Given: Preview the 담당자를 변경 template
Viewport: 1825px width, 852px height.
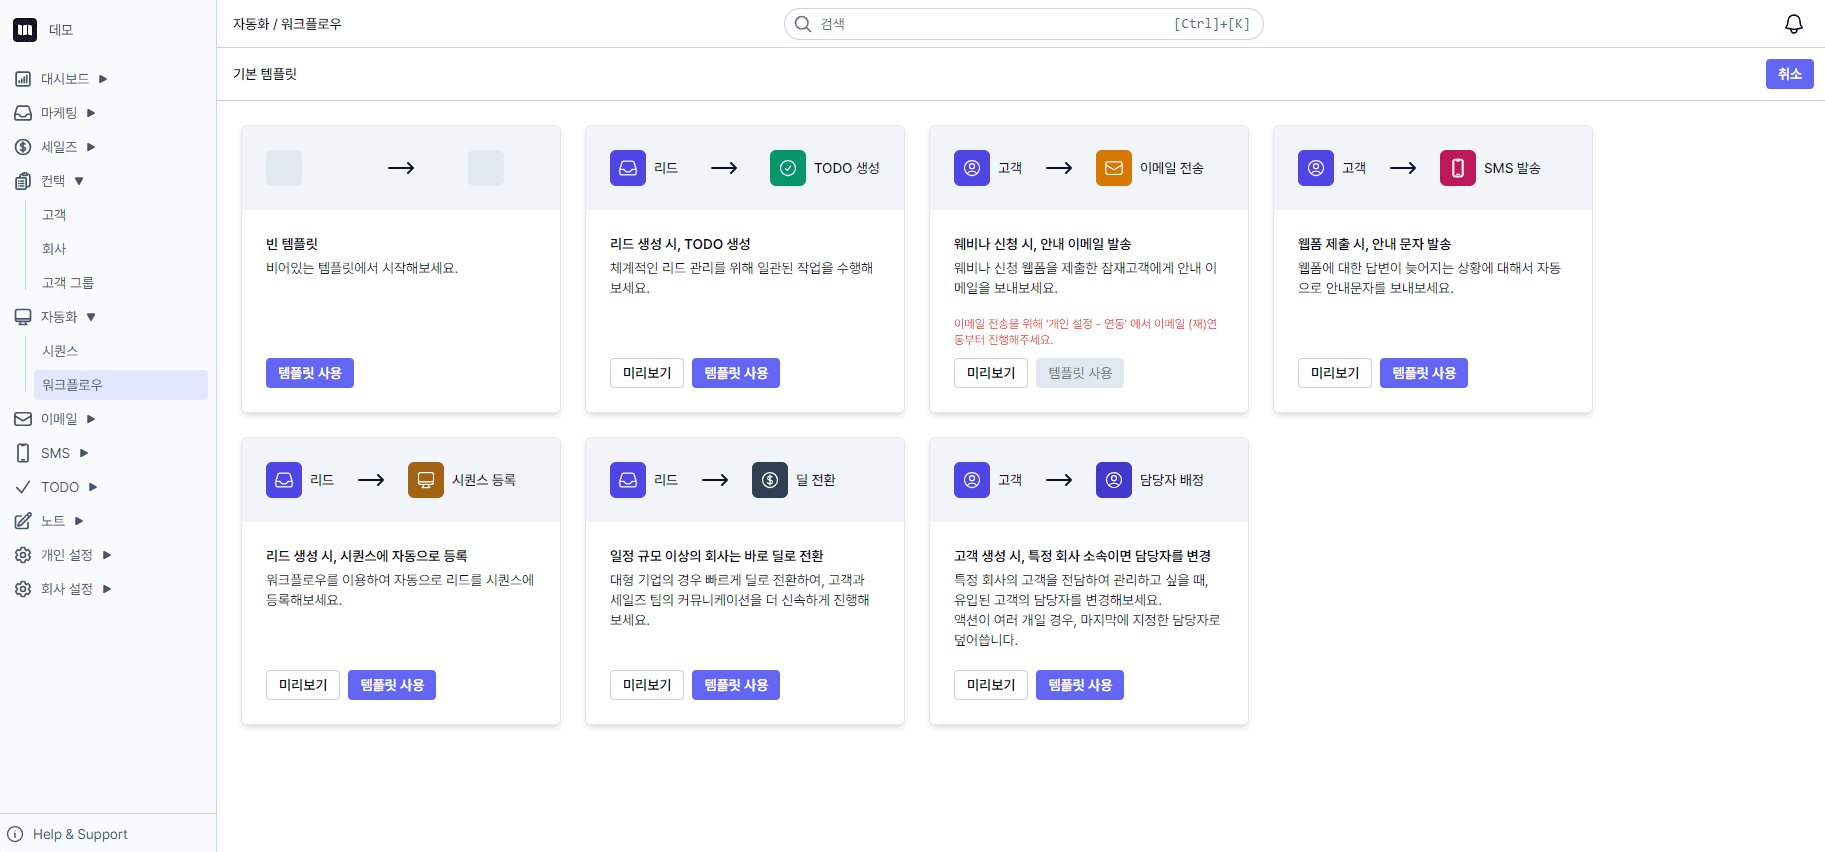Looking at the screenshot, I should coord(991,685).
